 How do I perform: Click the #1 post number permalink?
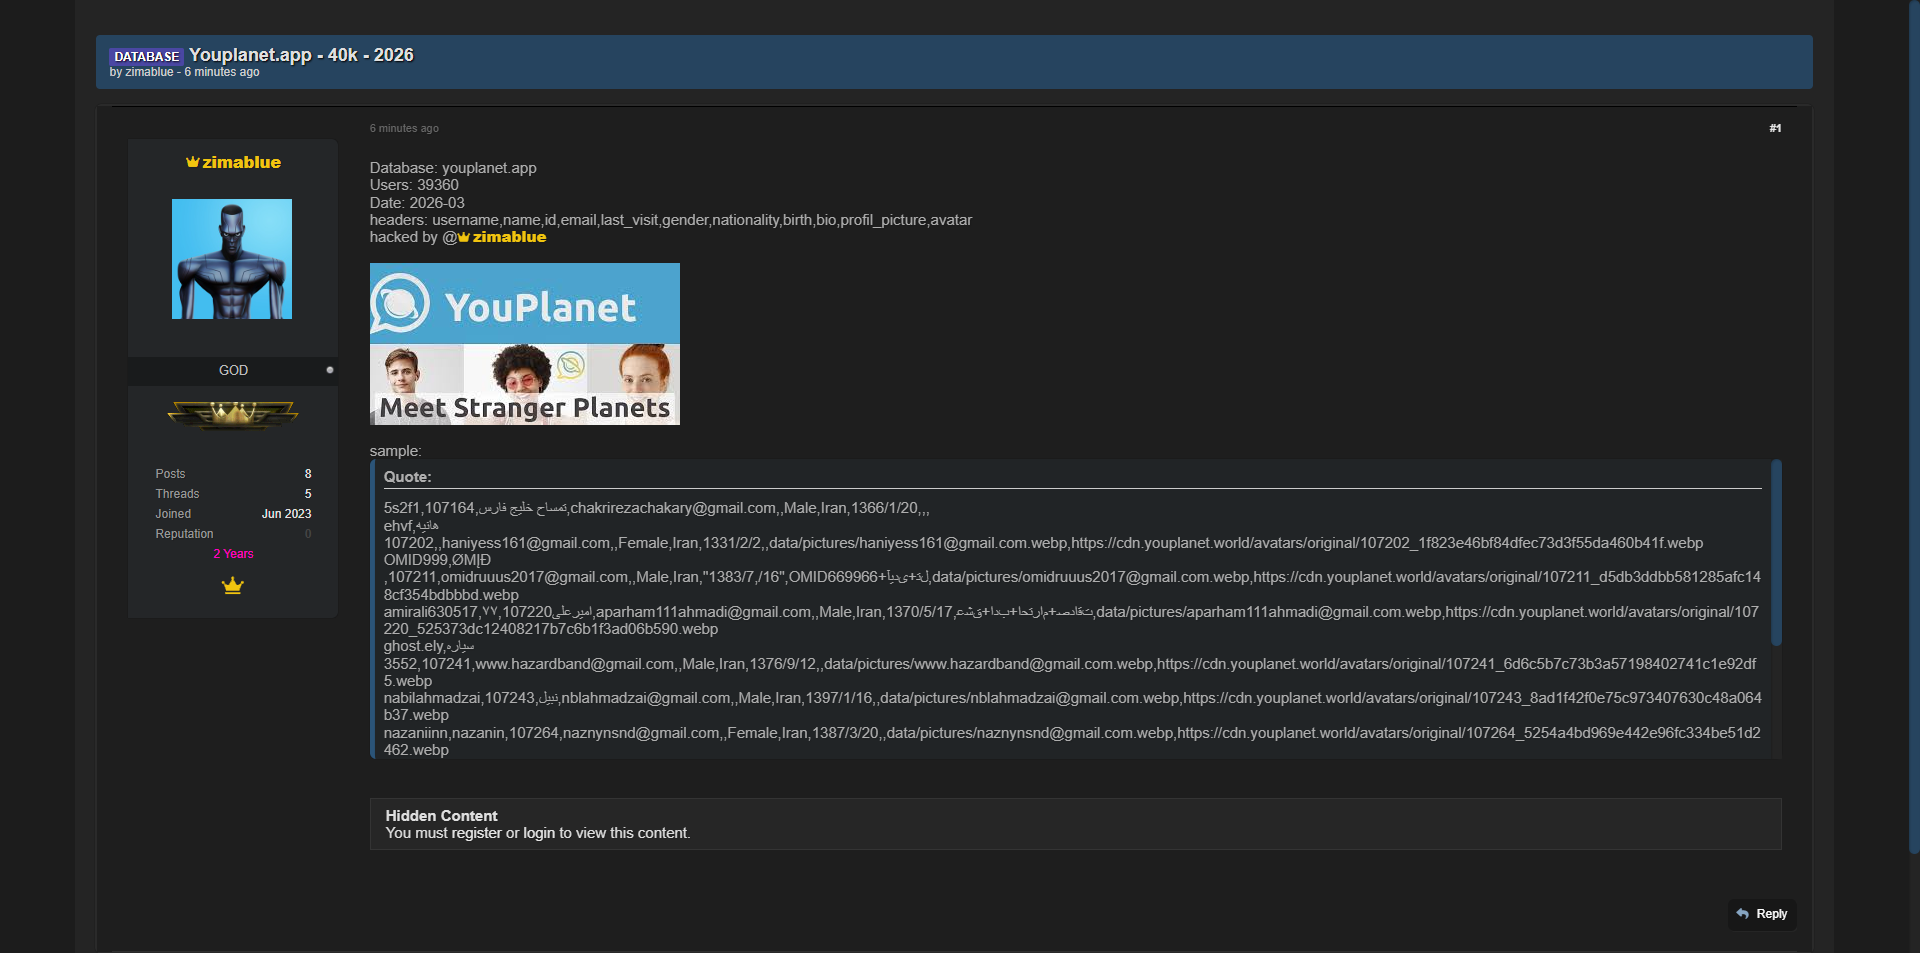pos(1775,128)
